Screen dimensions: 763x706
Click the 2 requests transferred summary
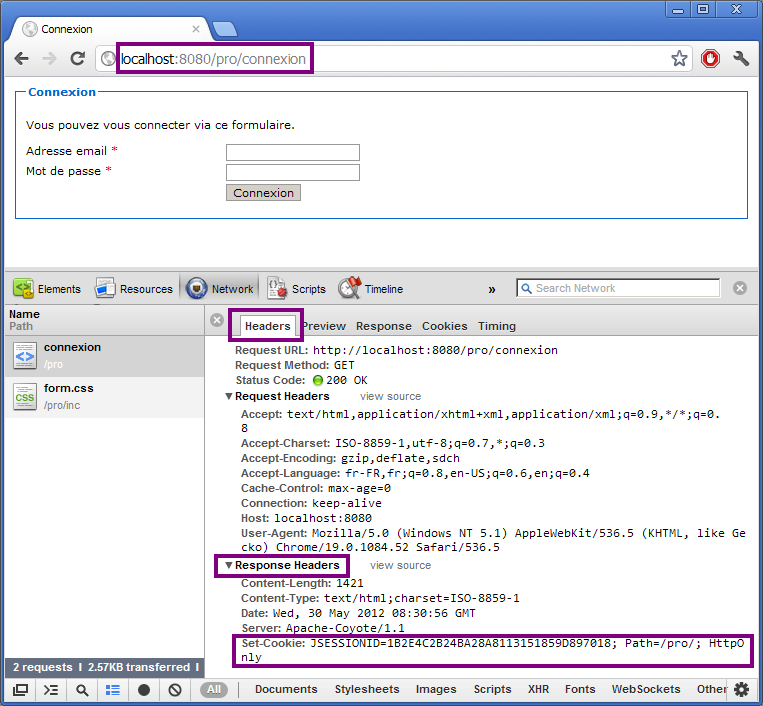105,667
